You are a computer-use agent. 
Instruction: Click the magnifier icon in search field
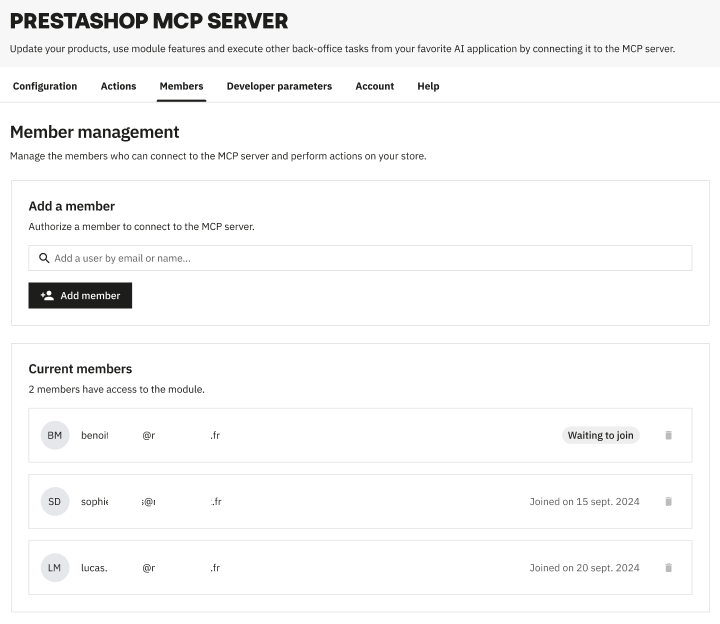click(44, 258)
